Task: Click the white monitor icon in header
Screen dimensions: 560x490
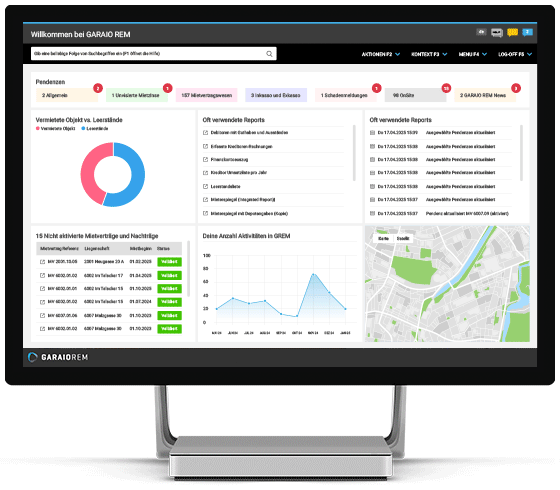Action: pos(497,33)
